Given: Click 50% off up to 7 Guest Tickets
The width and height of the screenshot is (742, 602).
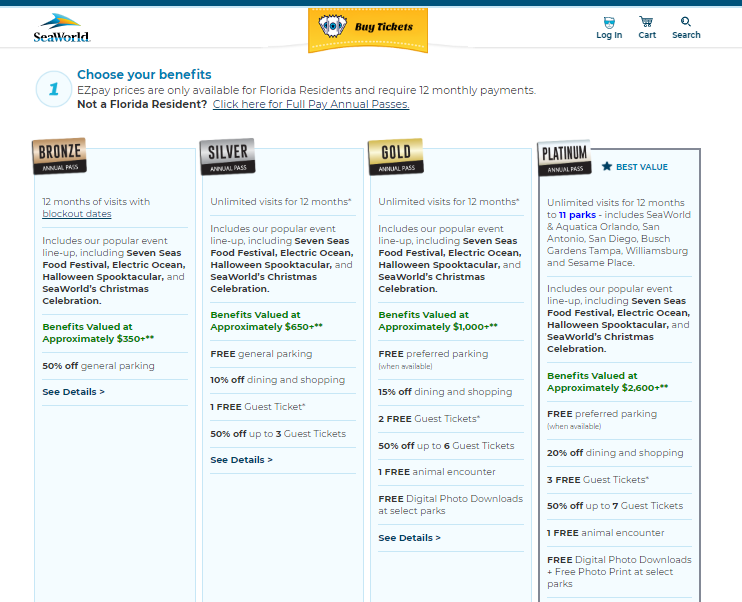Looking at the screenshot, I should coord(615,506).
